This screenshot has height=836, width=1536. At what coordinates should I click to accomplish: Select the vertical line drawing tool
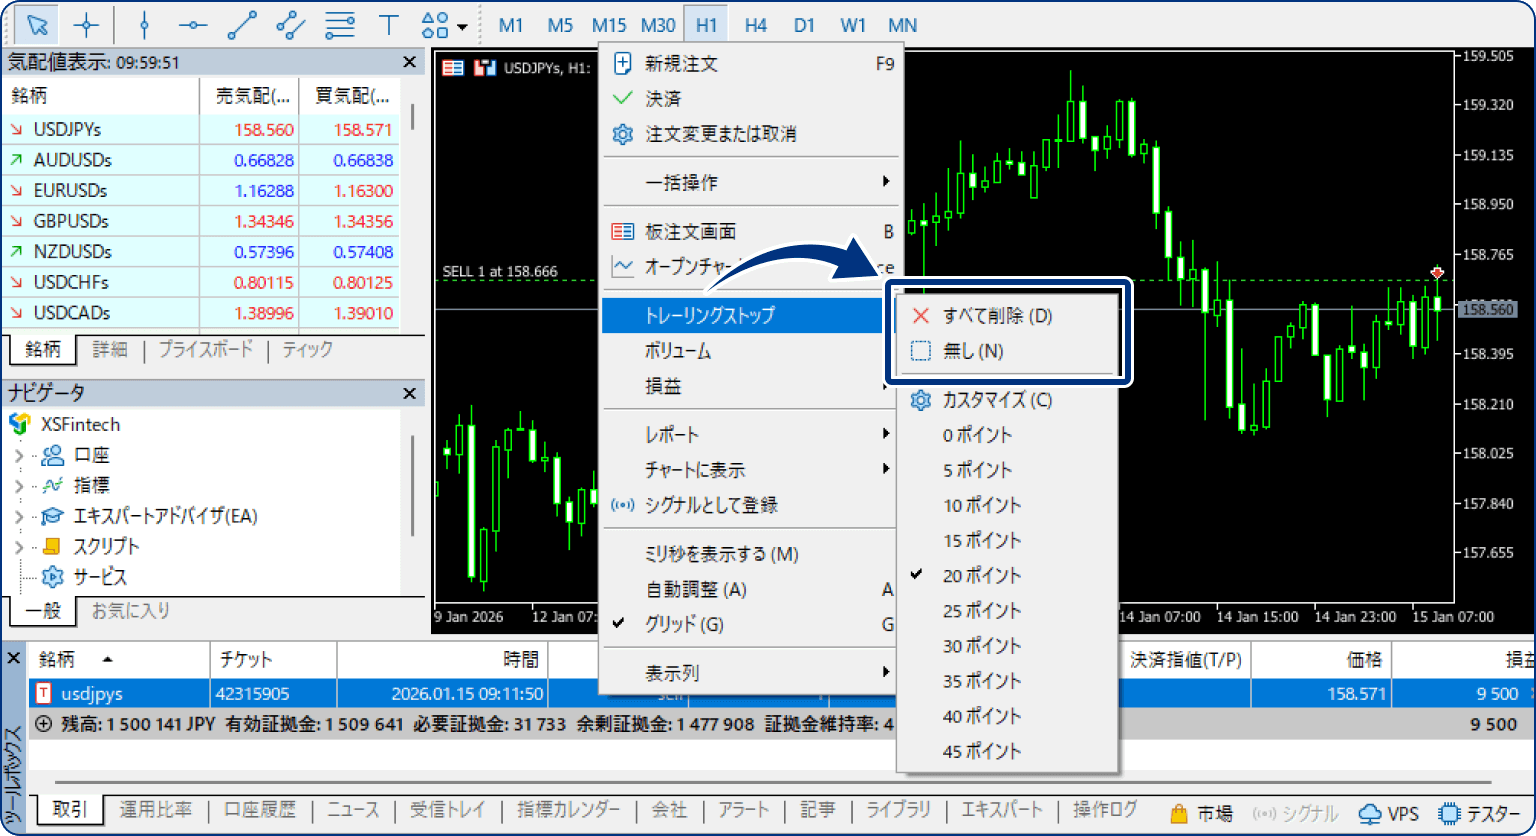point(144,24)
